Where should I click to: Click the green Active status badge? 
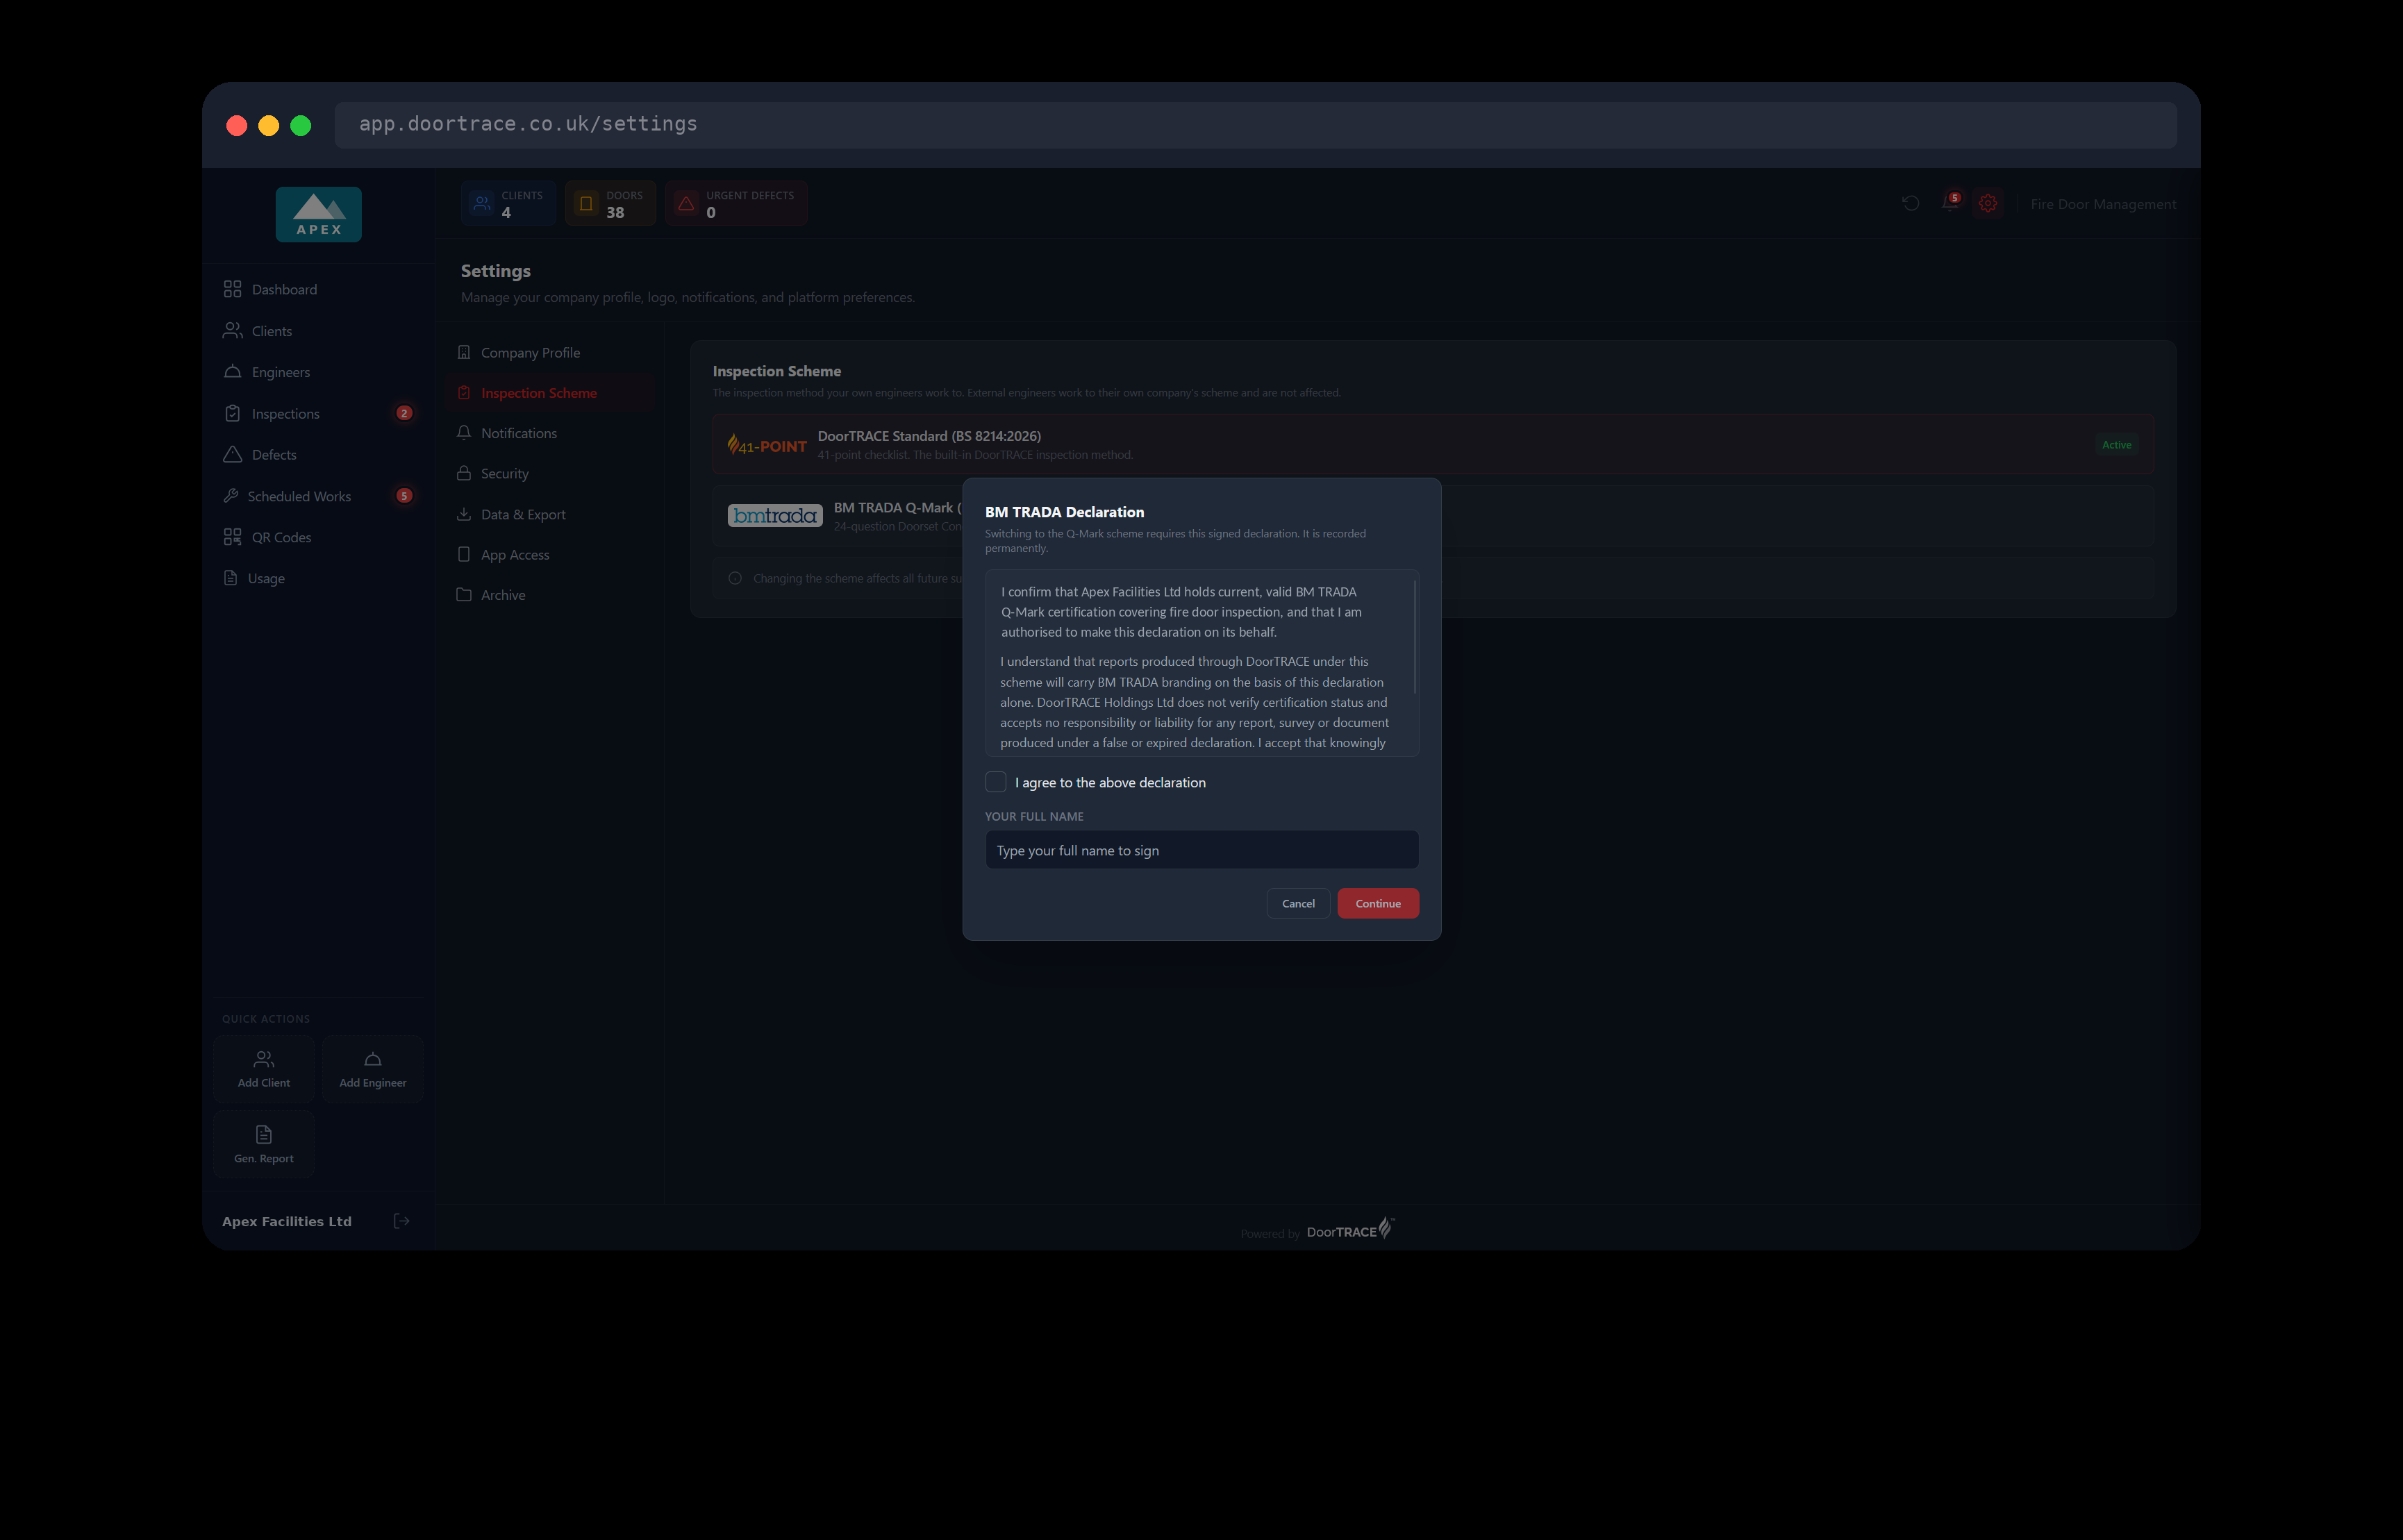pyautogui.click(x=2116, y=444)
